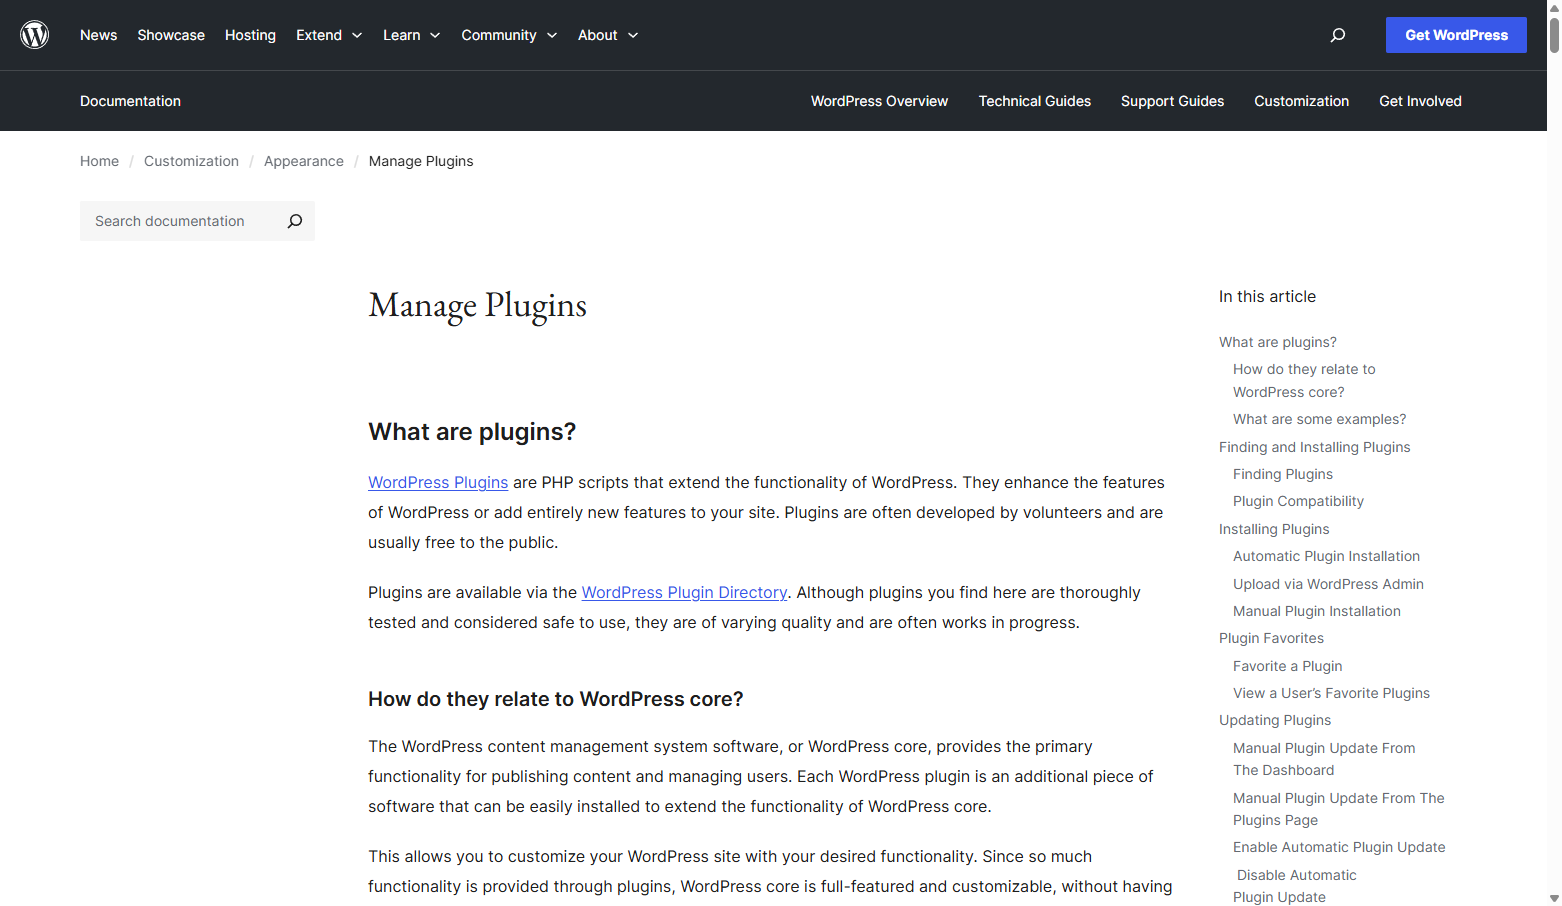The height and width of the screenshot is (906, 1562).
Task: Click Home in the breadcrumb
Action: tap(99, 161)
